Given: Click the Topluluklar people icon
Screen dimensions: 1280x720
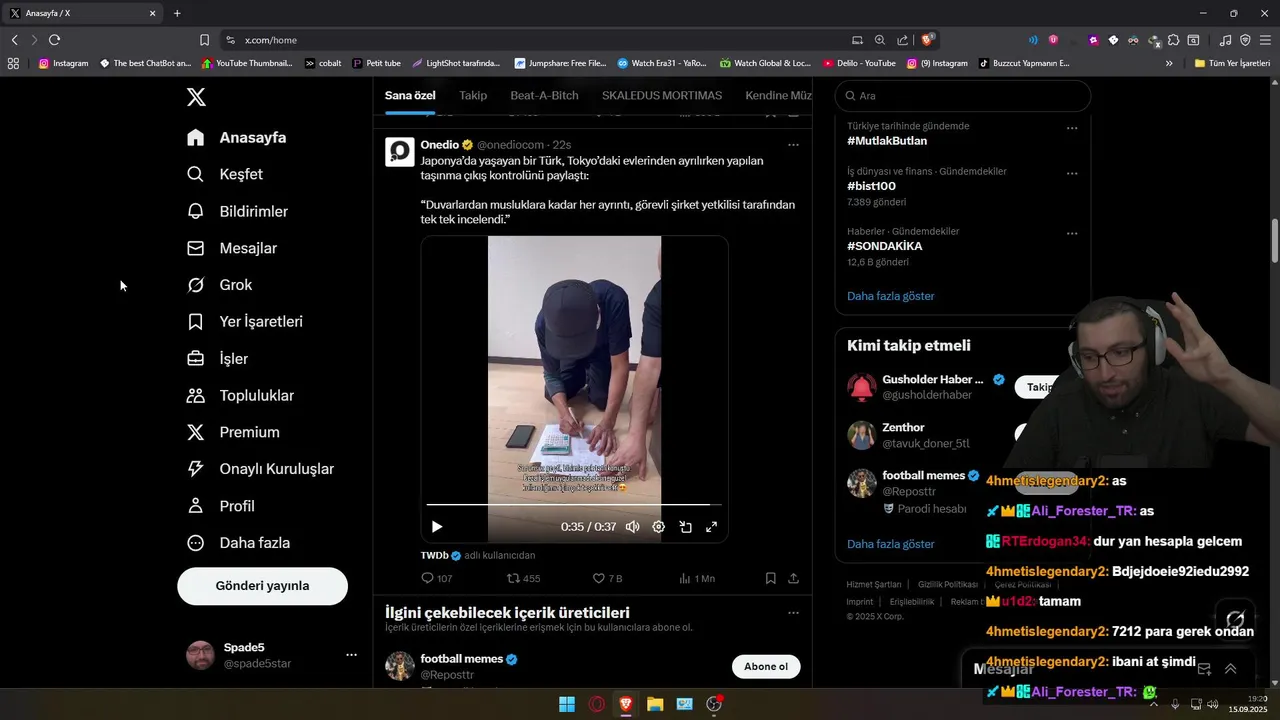Looking at the screenshot, I should (196, 396).
